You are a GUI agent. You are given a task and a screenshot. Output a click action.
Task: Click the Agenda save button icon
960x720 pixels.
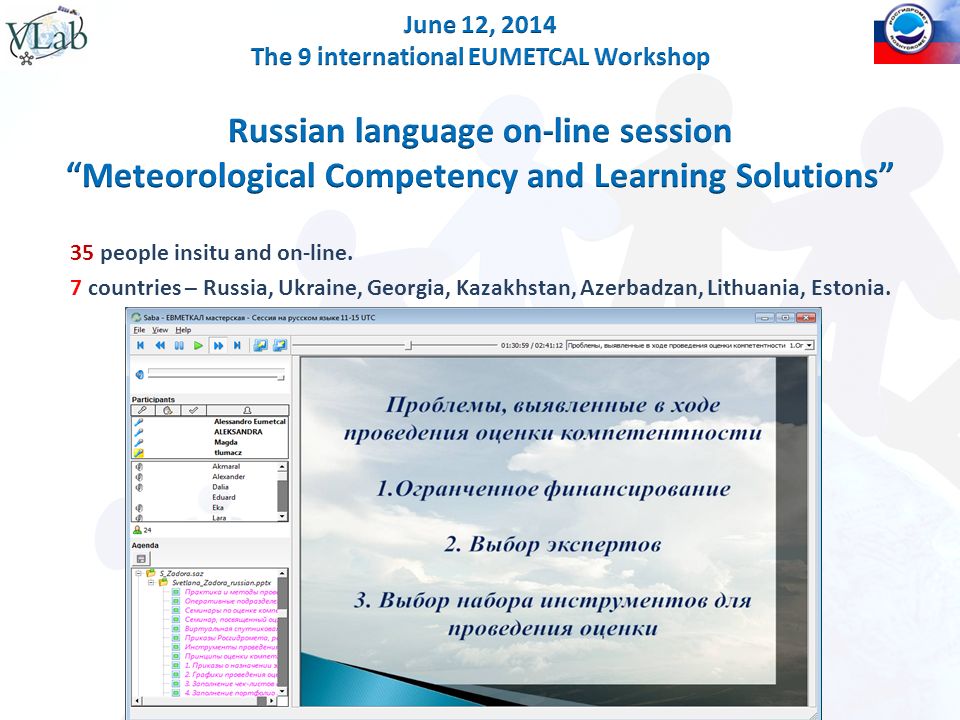click(x=141, y=558)
